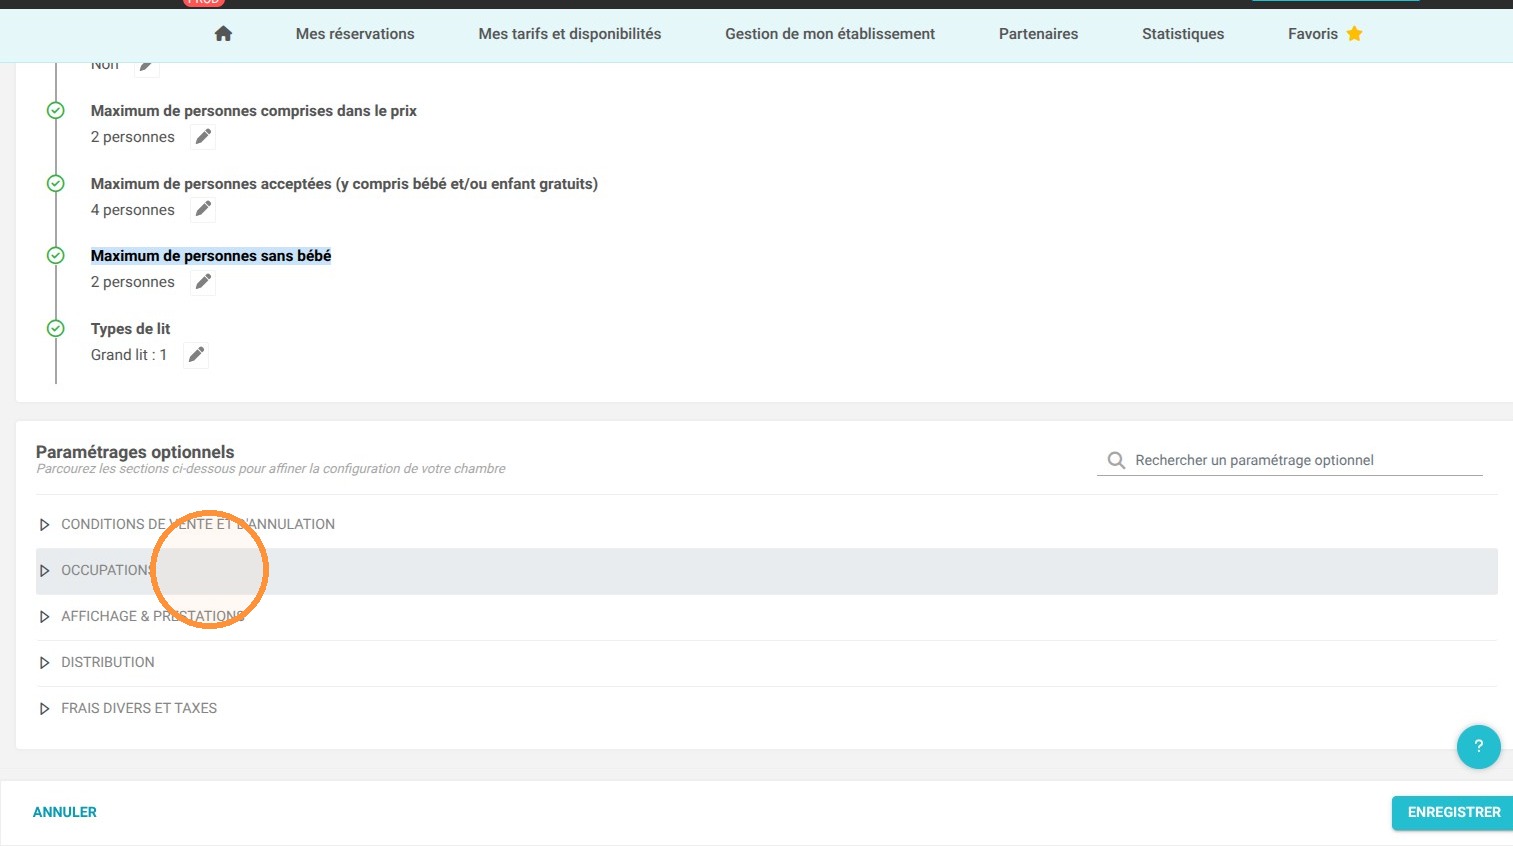
Task: Save with the Enregistrer button
Action: [1454, 812]
